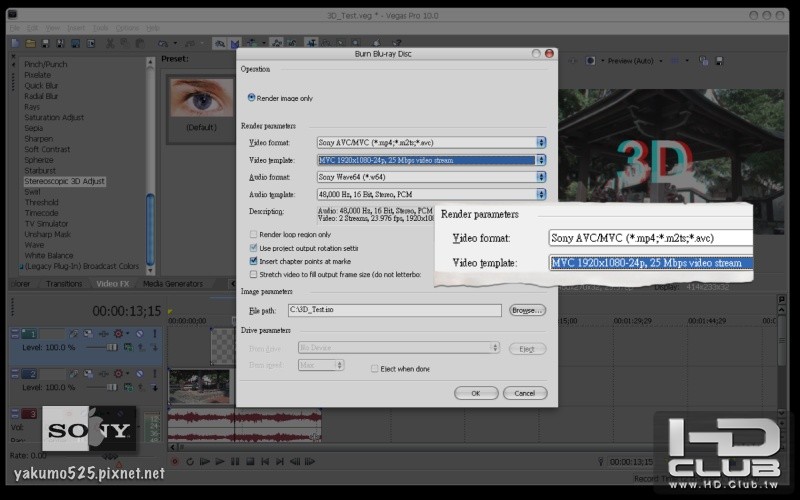Click the Browse... button
The image size is (800, 500).
coord(527,310)
